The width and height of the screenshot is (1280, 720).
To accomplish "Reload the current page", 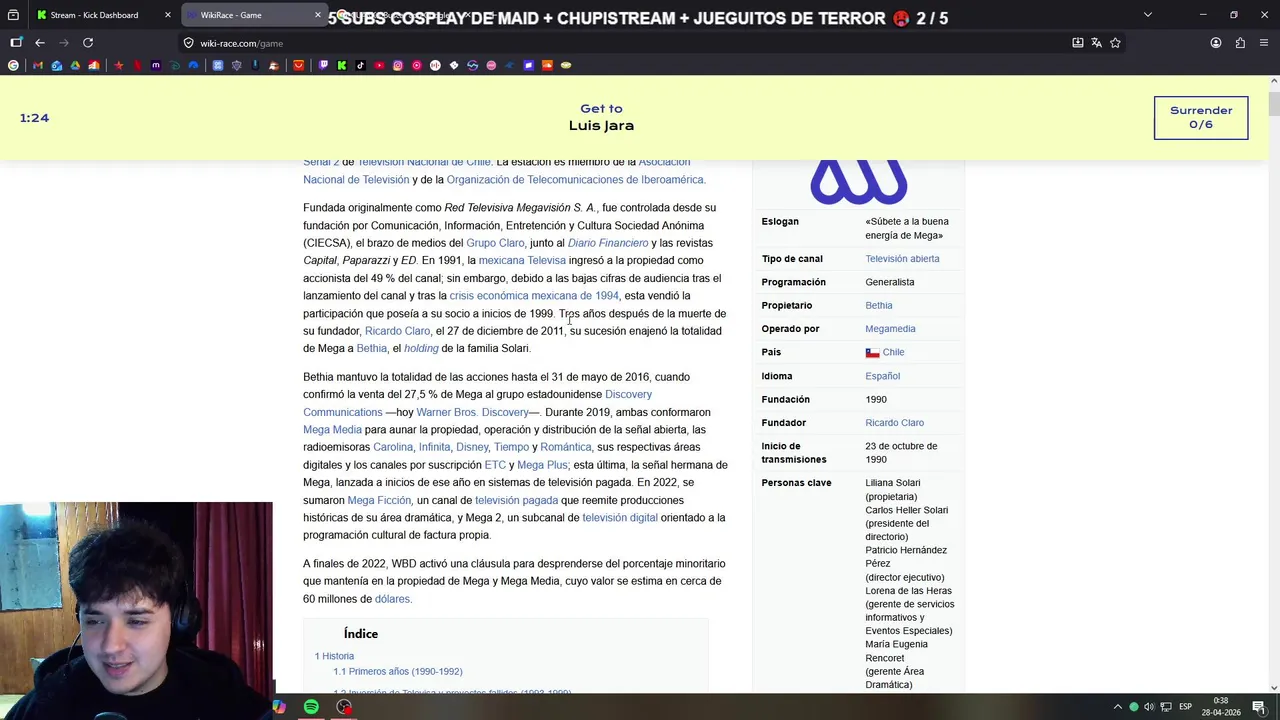I will tap(88, 43).
